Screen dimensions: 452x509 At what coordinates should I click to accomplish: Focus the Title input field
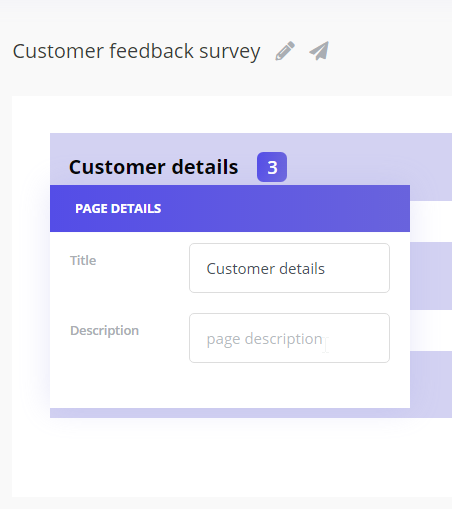coord(289,268)
